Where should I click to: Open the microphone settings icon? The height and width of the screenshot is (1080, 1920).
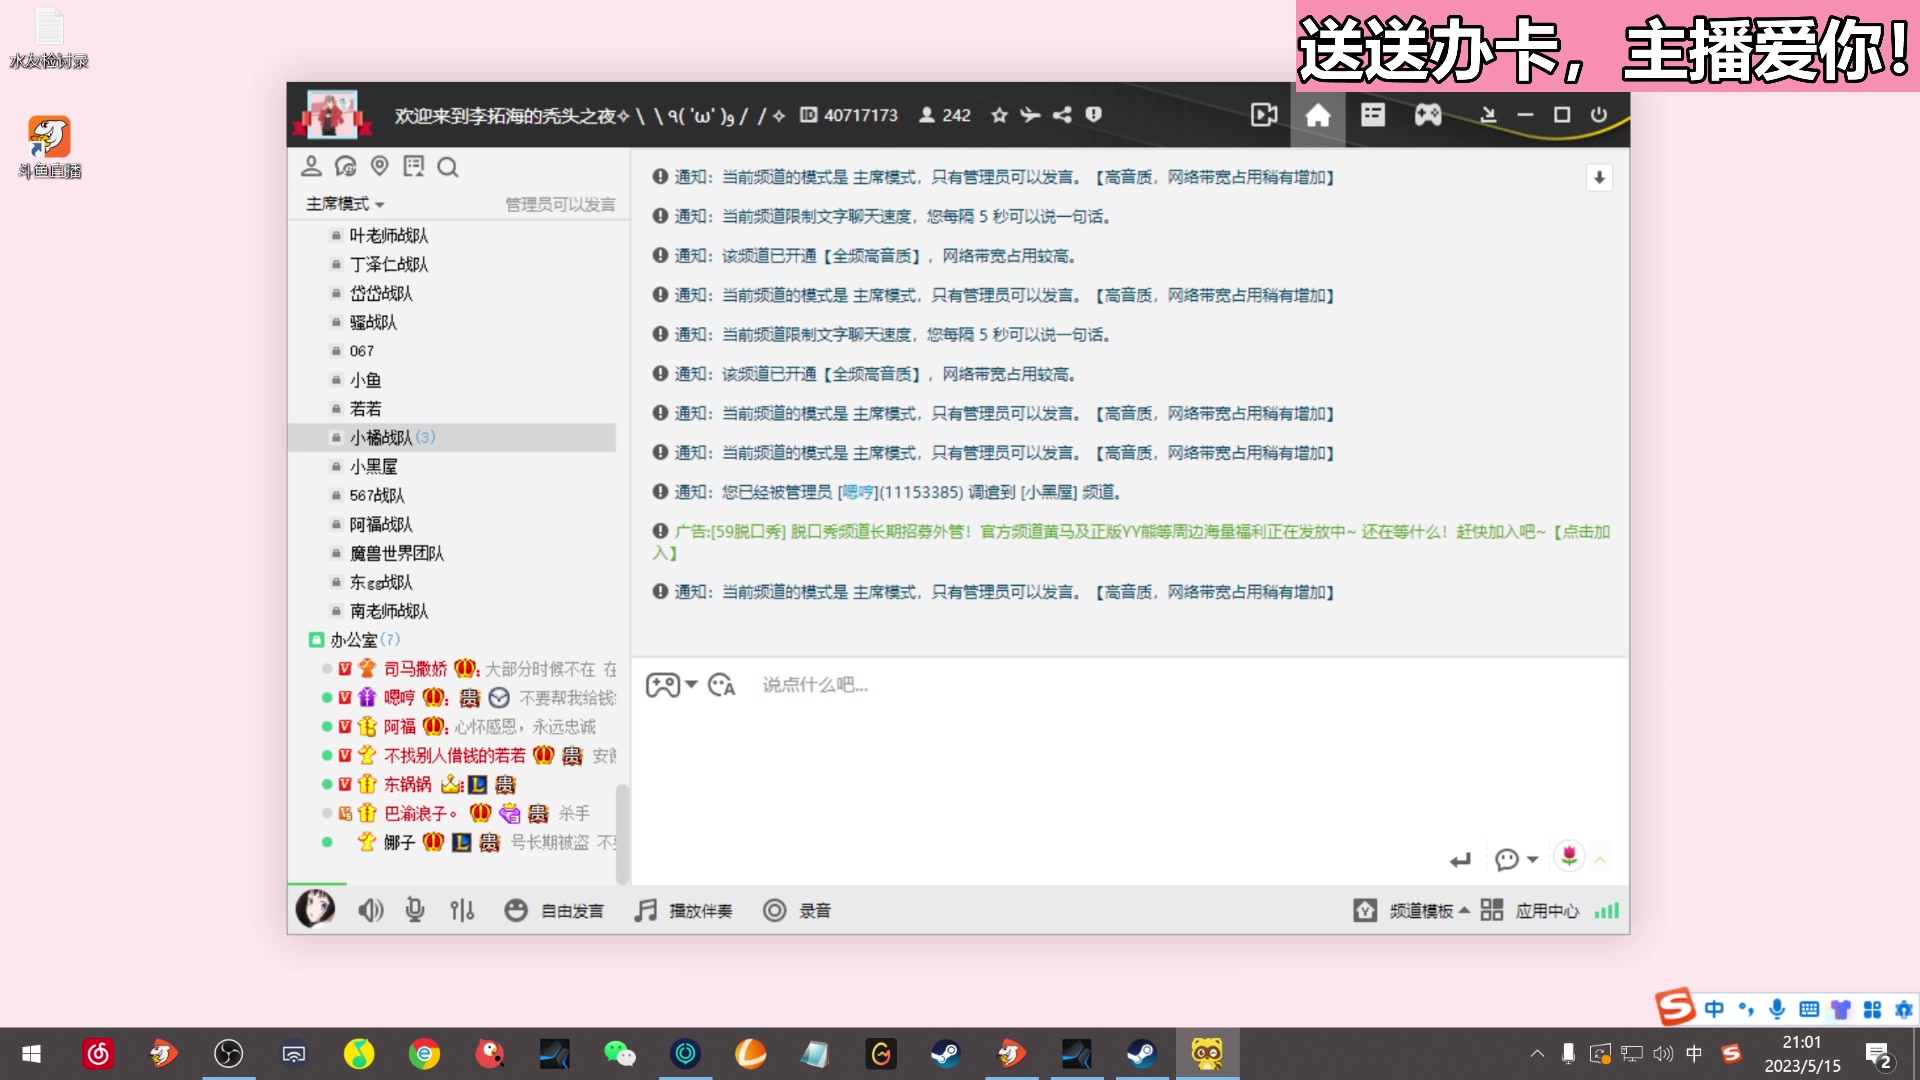click(415, 910)
